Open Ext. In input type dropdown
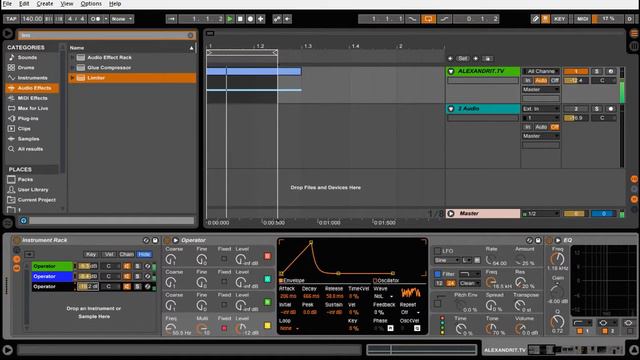 (x=541, y=109)
